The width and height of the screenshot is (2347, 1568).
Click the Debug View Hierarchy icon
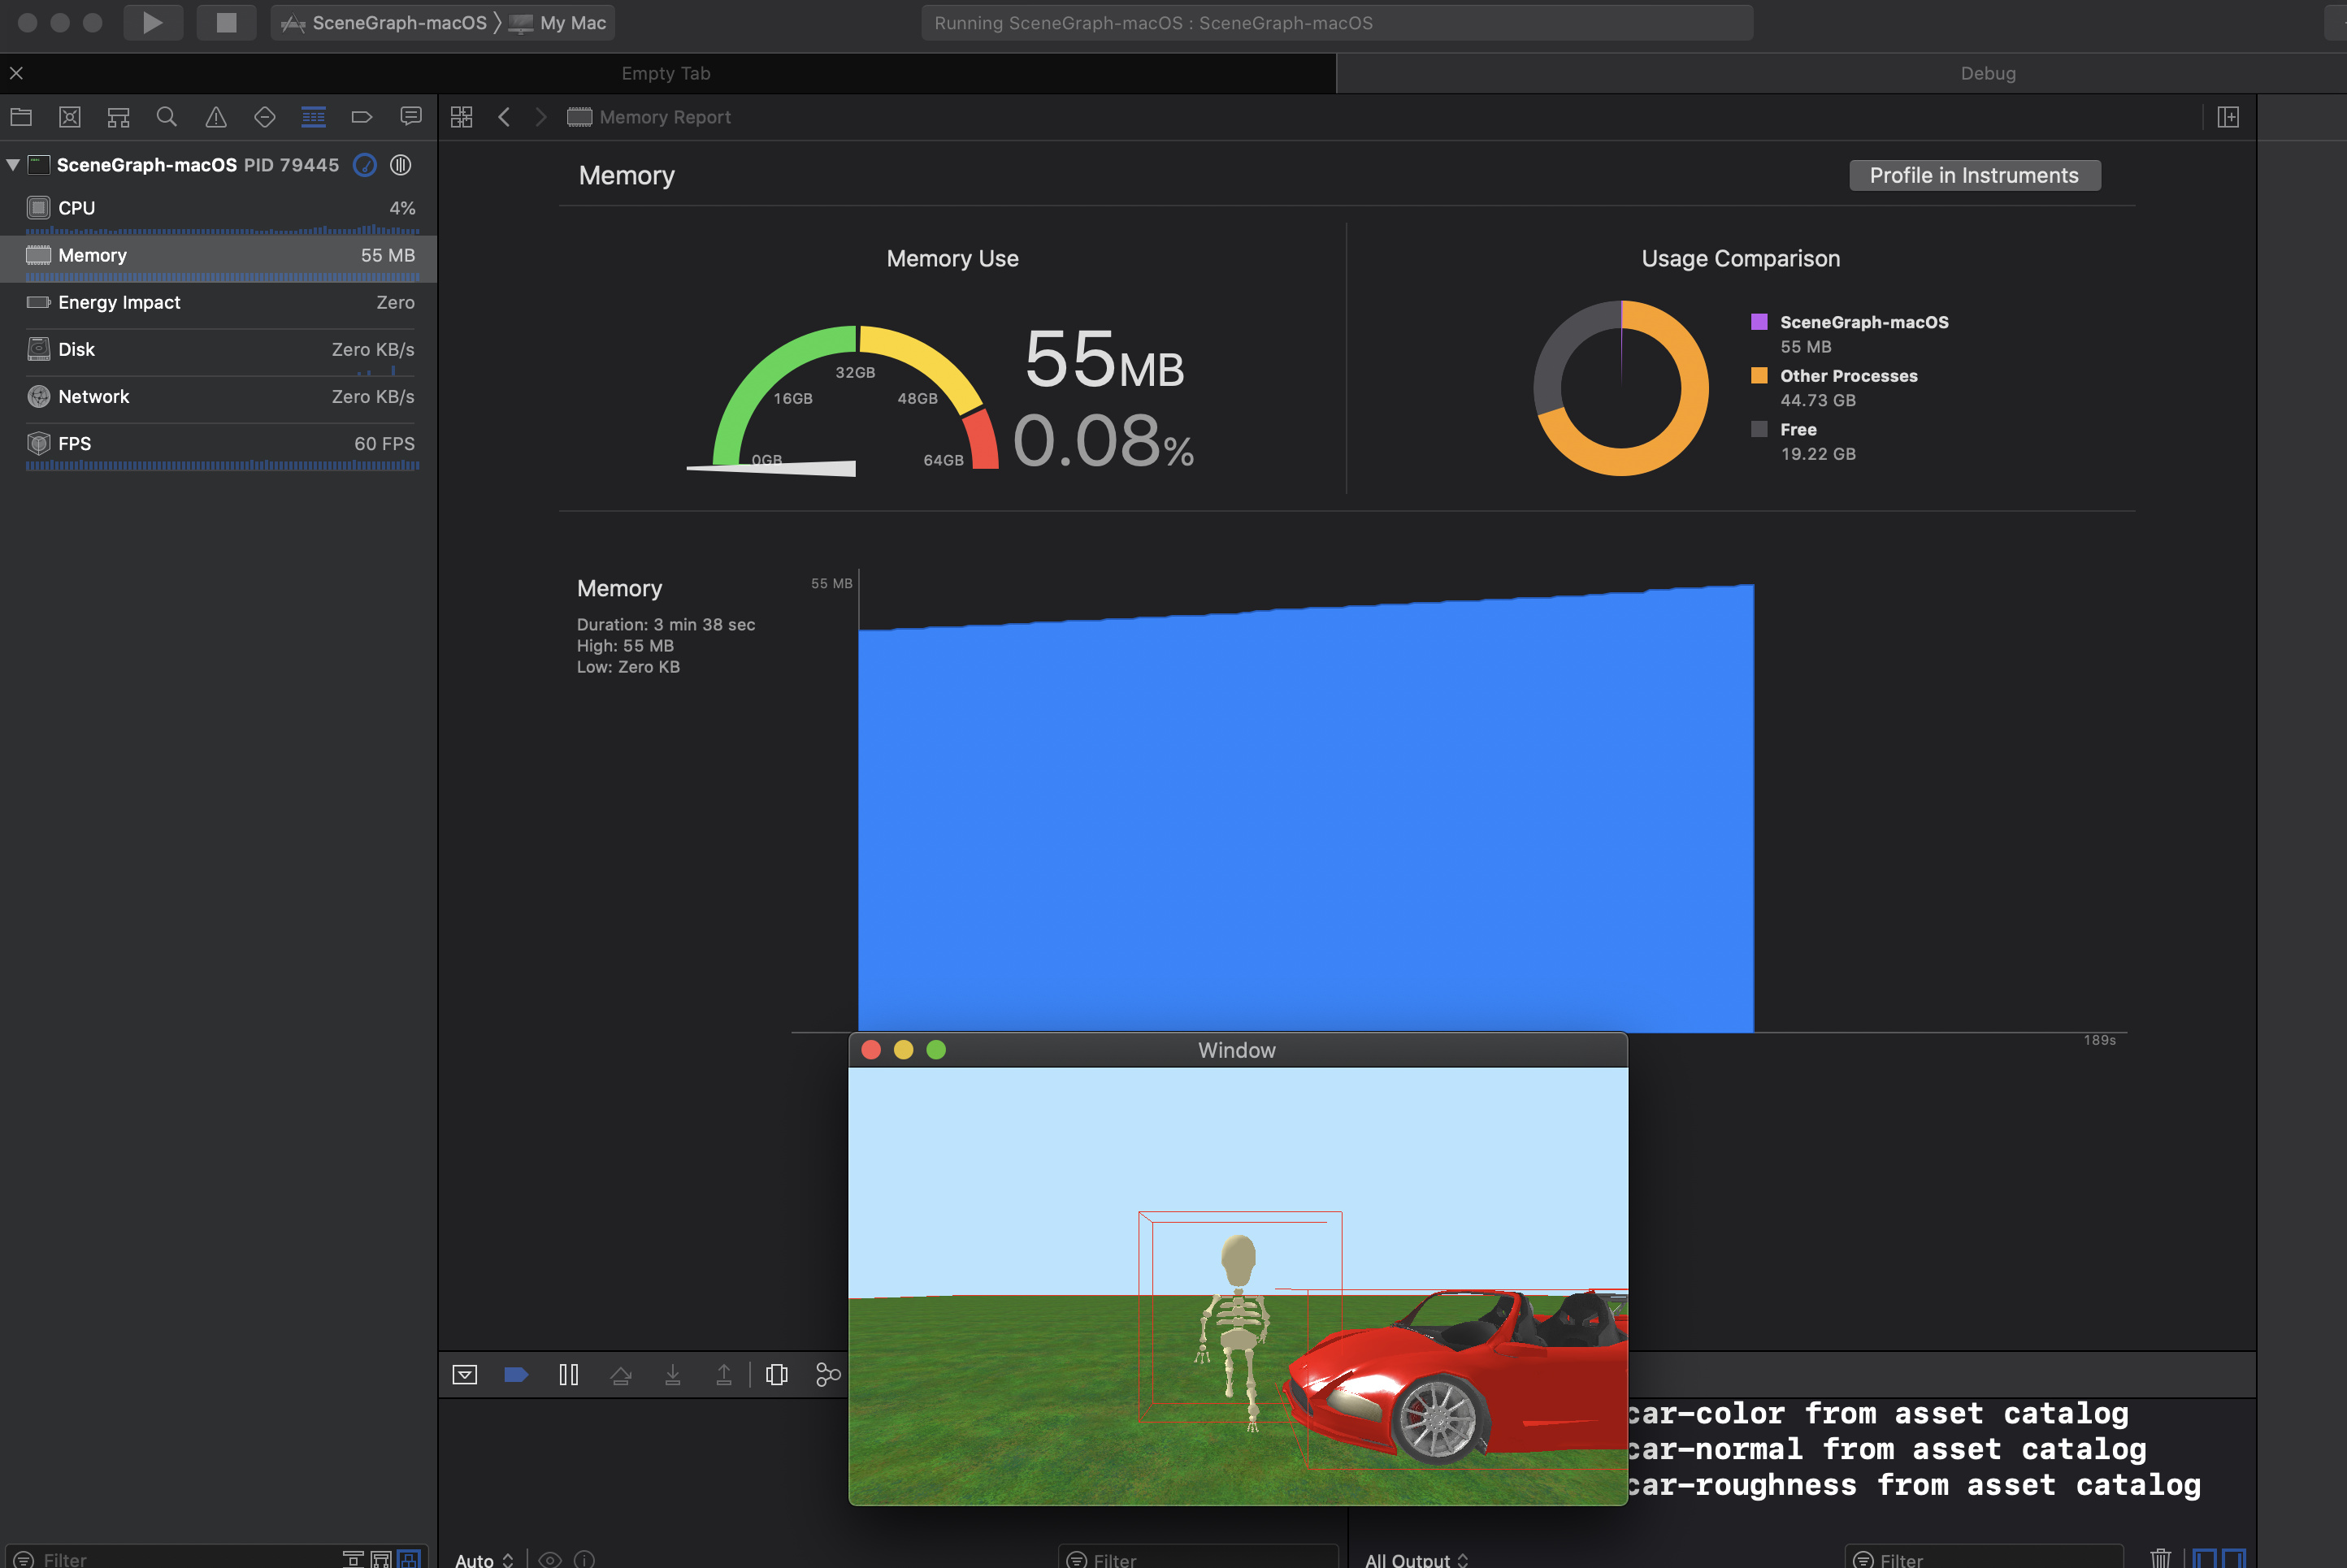pyautogui.click(x=776, y=1375)
